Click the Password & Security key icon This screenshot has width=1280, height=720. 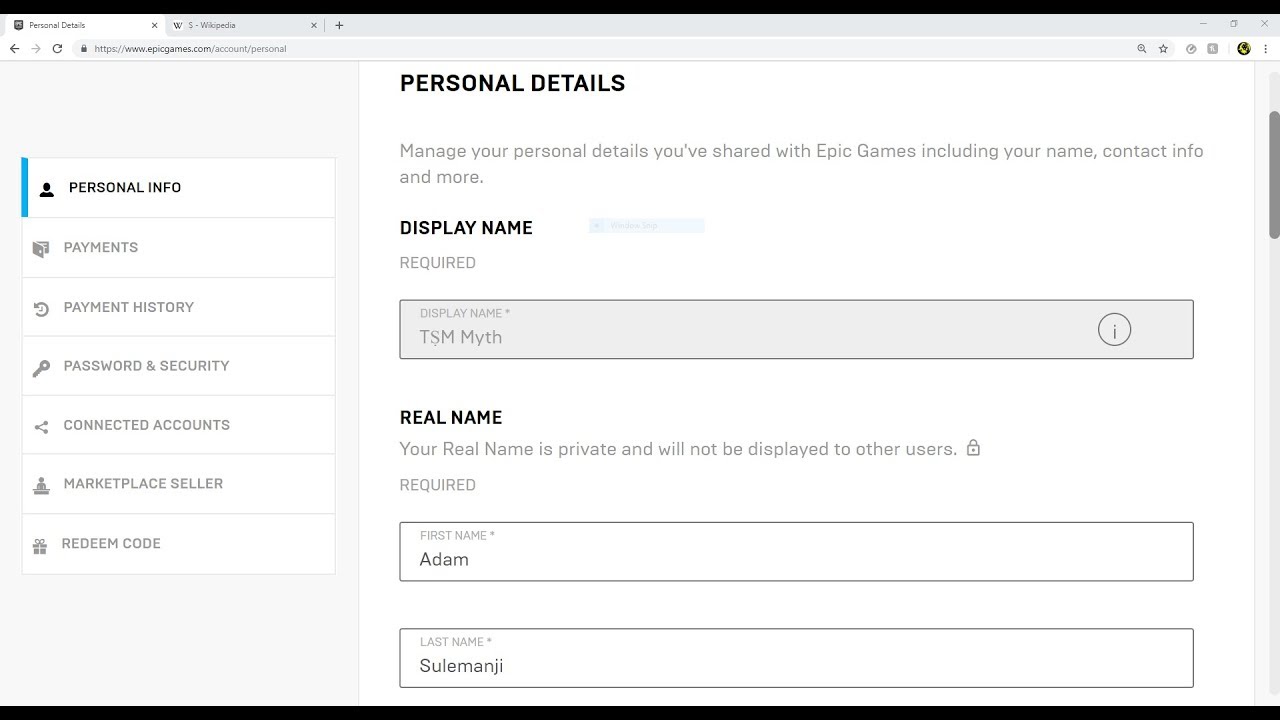pyautogui.click(x=41, y=367)
